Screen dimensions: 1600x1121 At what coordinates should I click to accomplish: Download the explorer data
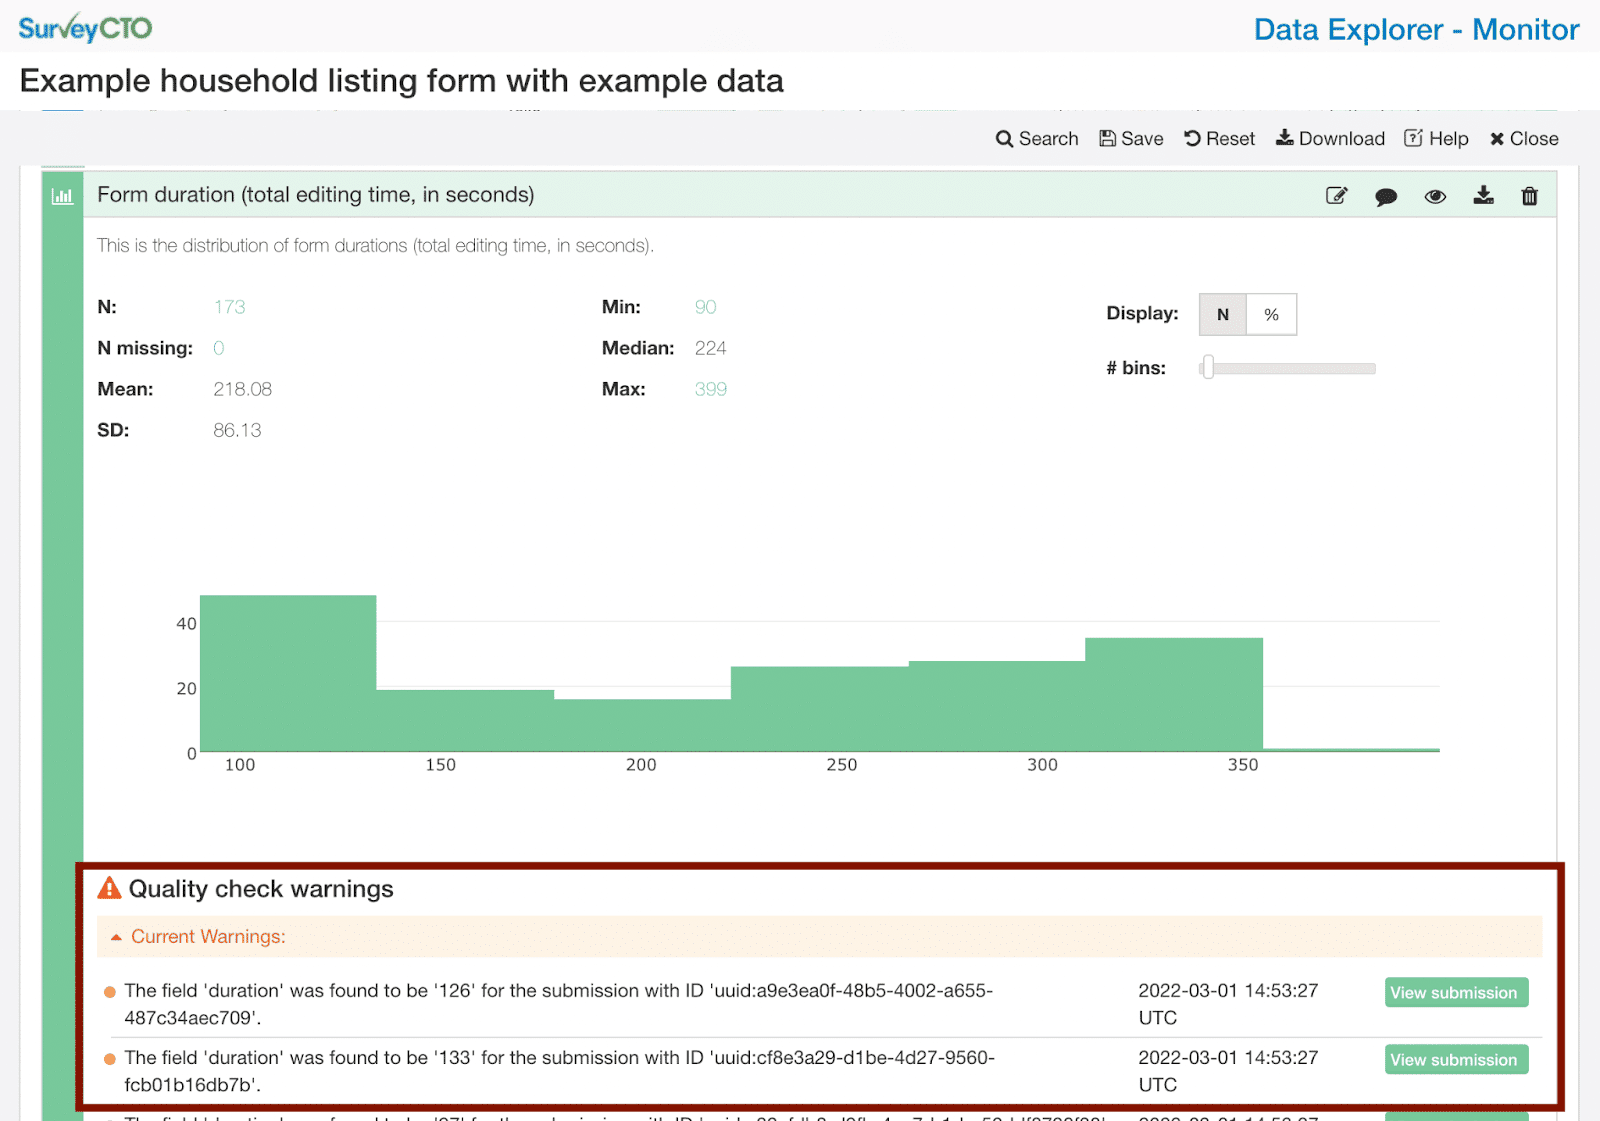(x=1330, y=139)
